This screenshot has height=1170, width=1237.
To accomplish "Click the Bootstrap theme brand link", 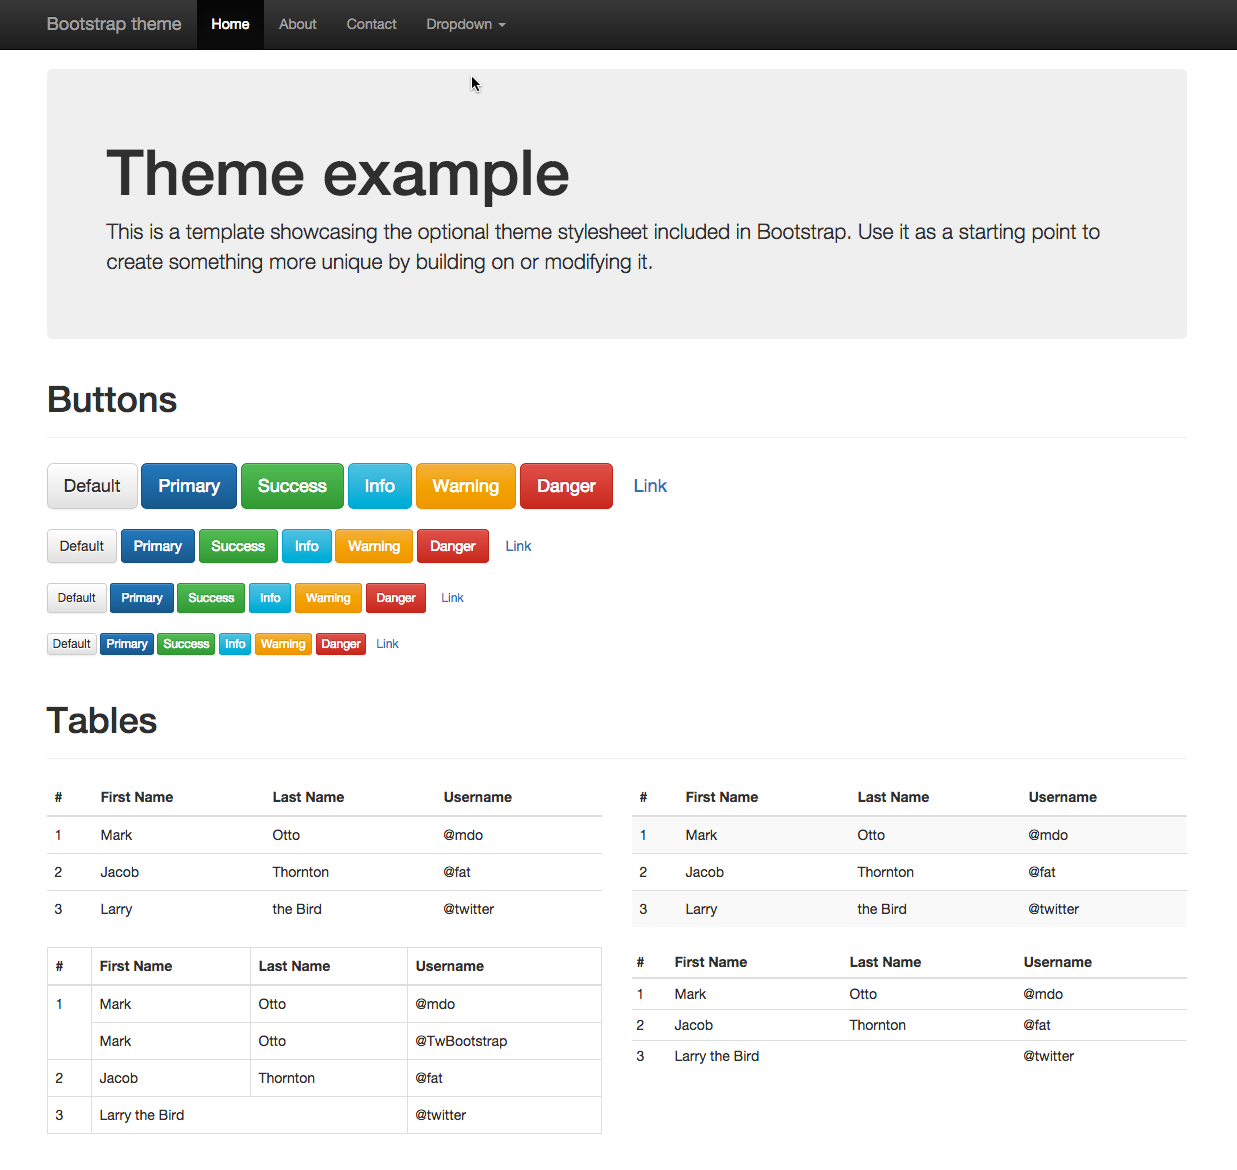I will coord(114,24).
